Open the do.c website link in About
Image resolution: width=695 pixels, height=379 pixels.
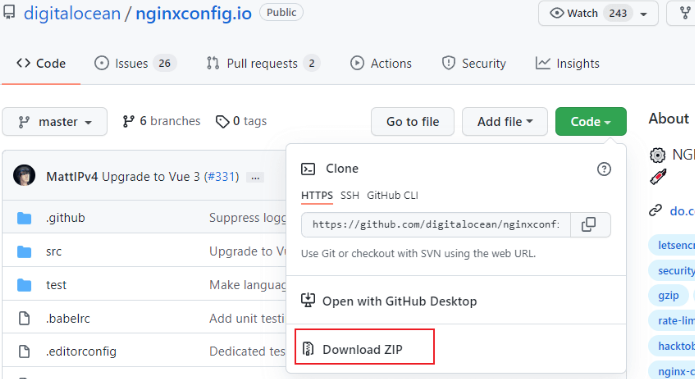click(682, 211)
